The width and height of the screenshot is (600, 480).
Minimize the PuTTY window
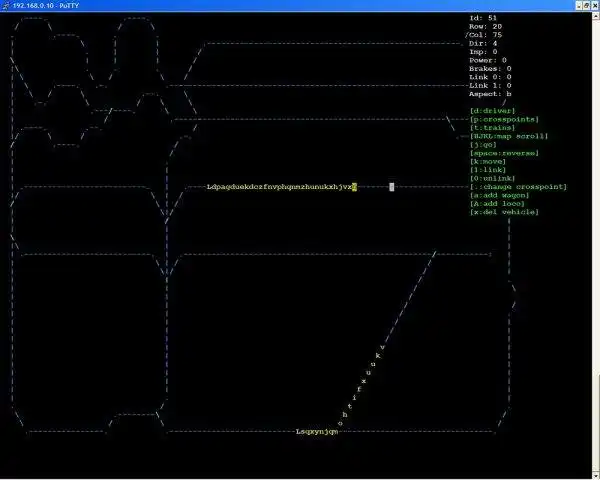[579, 5]
